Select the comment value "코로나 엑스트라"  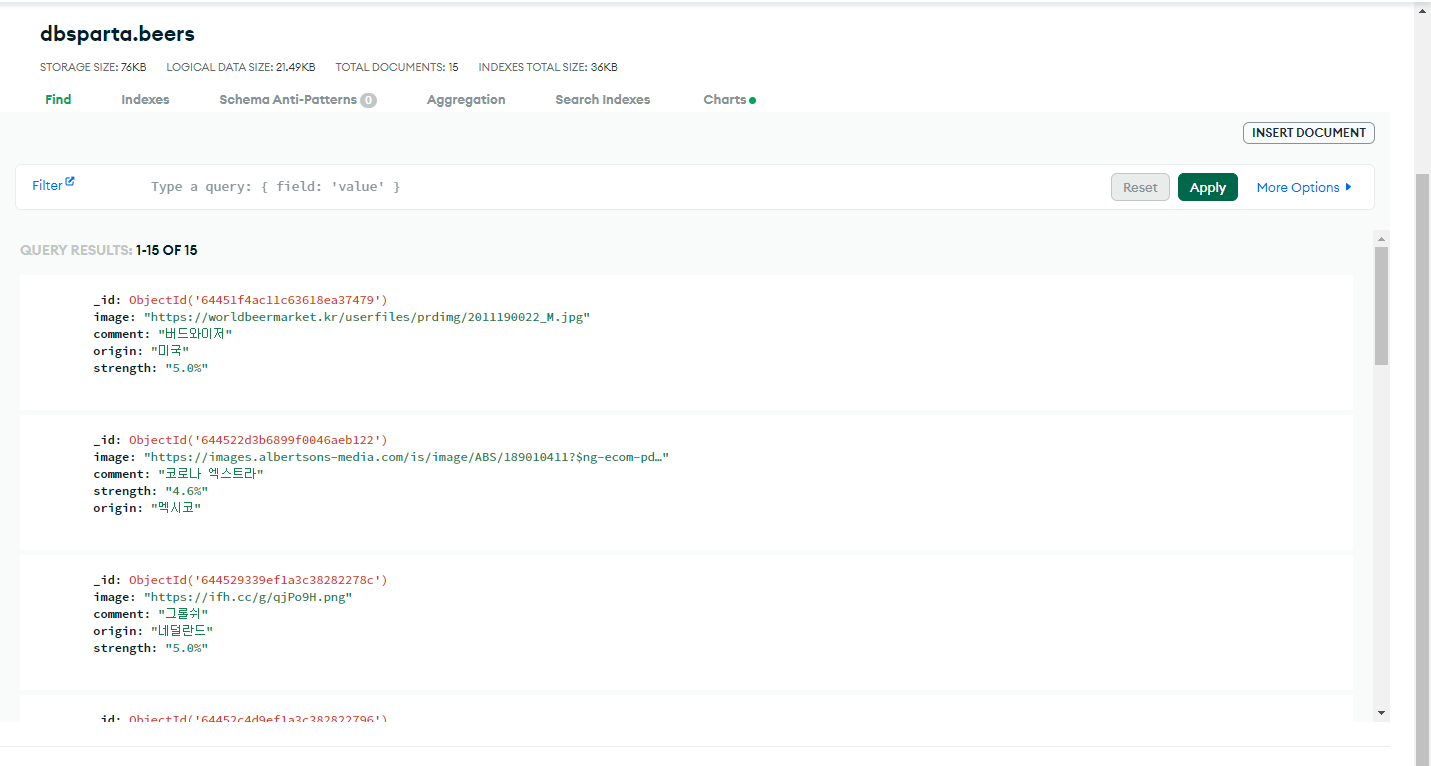[211, 474]
